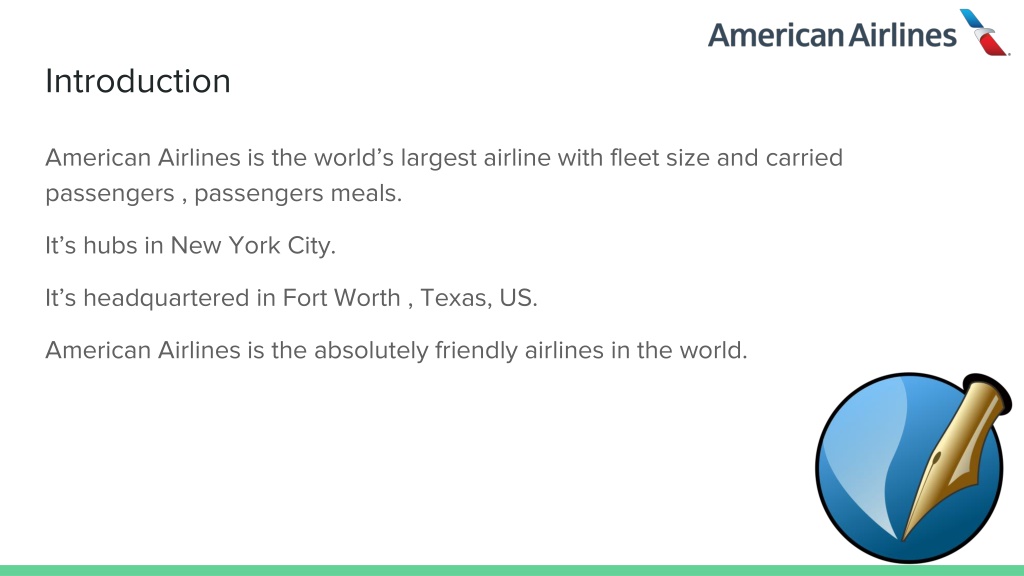Click the "passengers , passengers meals." line
Image resolution: width=1024 pixels, height=576 pixels.
(223, 194)
